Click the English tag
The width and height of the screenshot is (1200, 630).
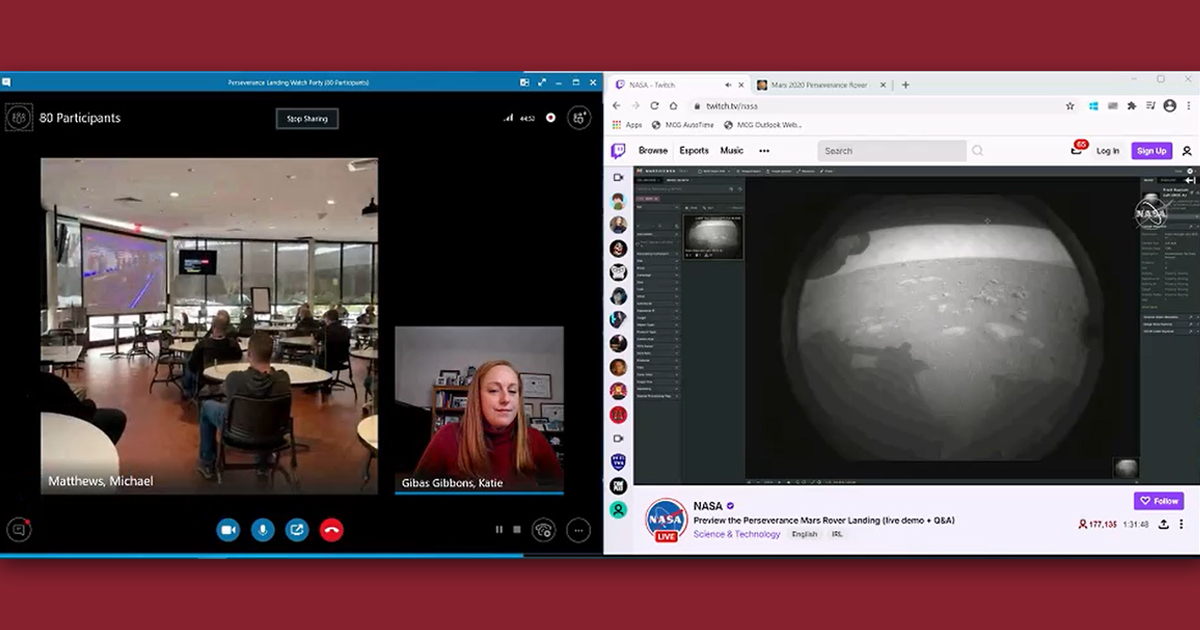coord(805,534)
